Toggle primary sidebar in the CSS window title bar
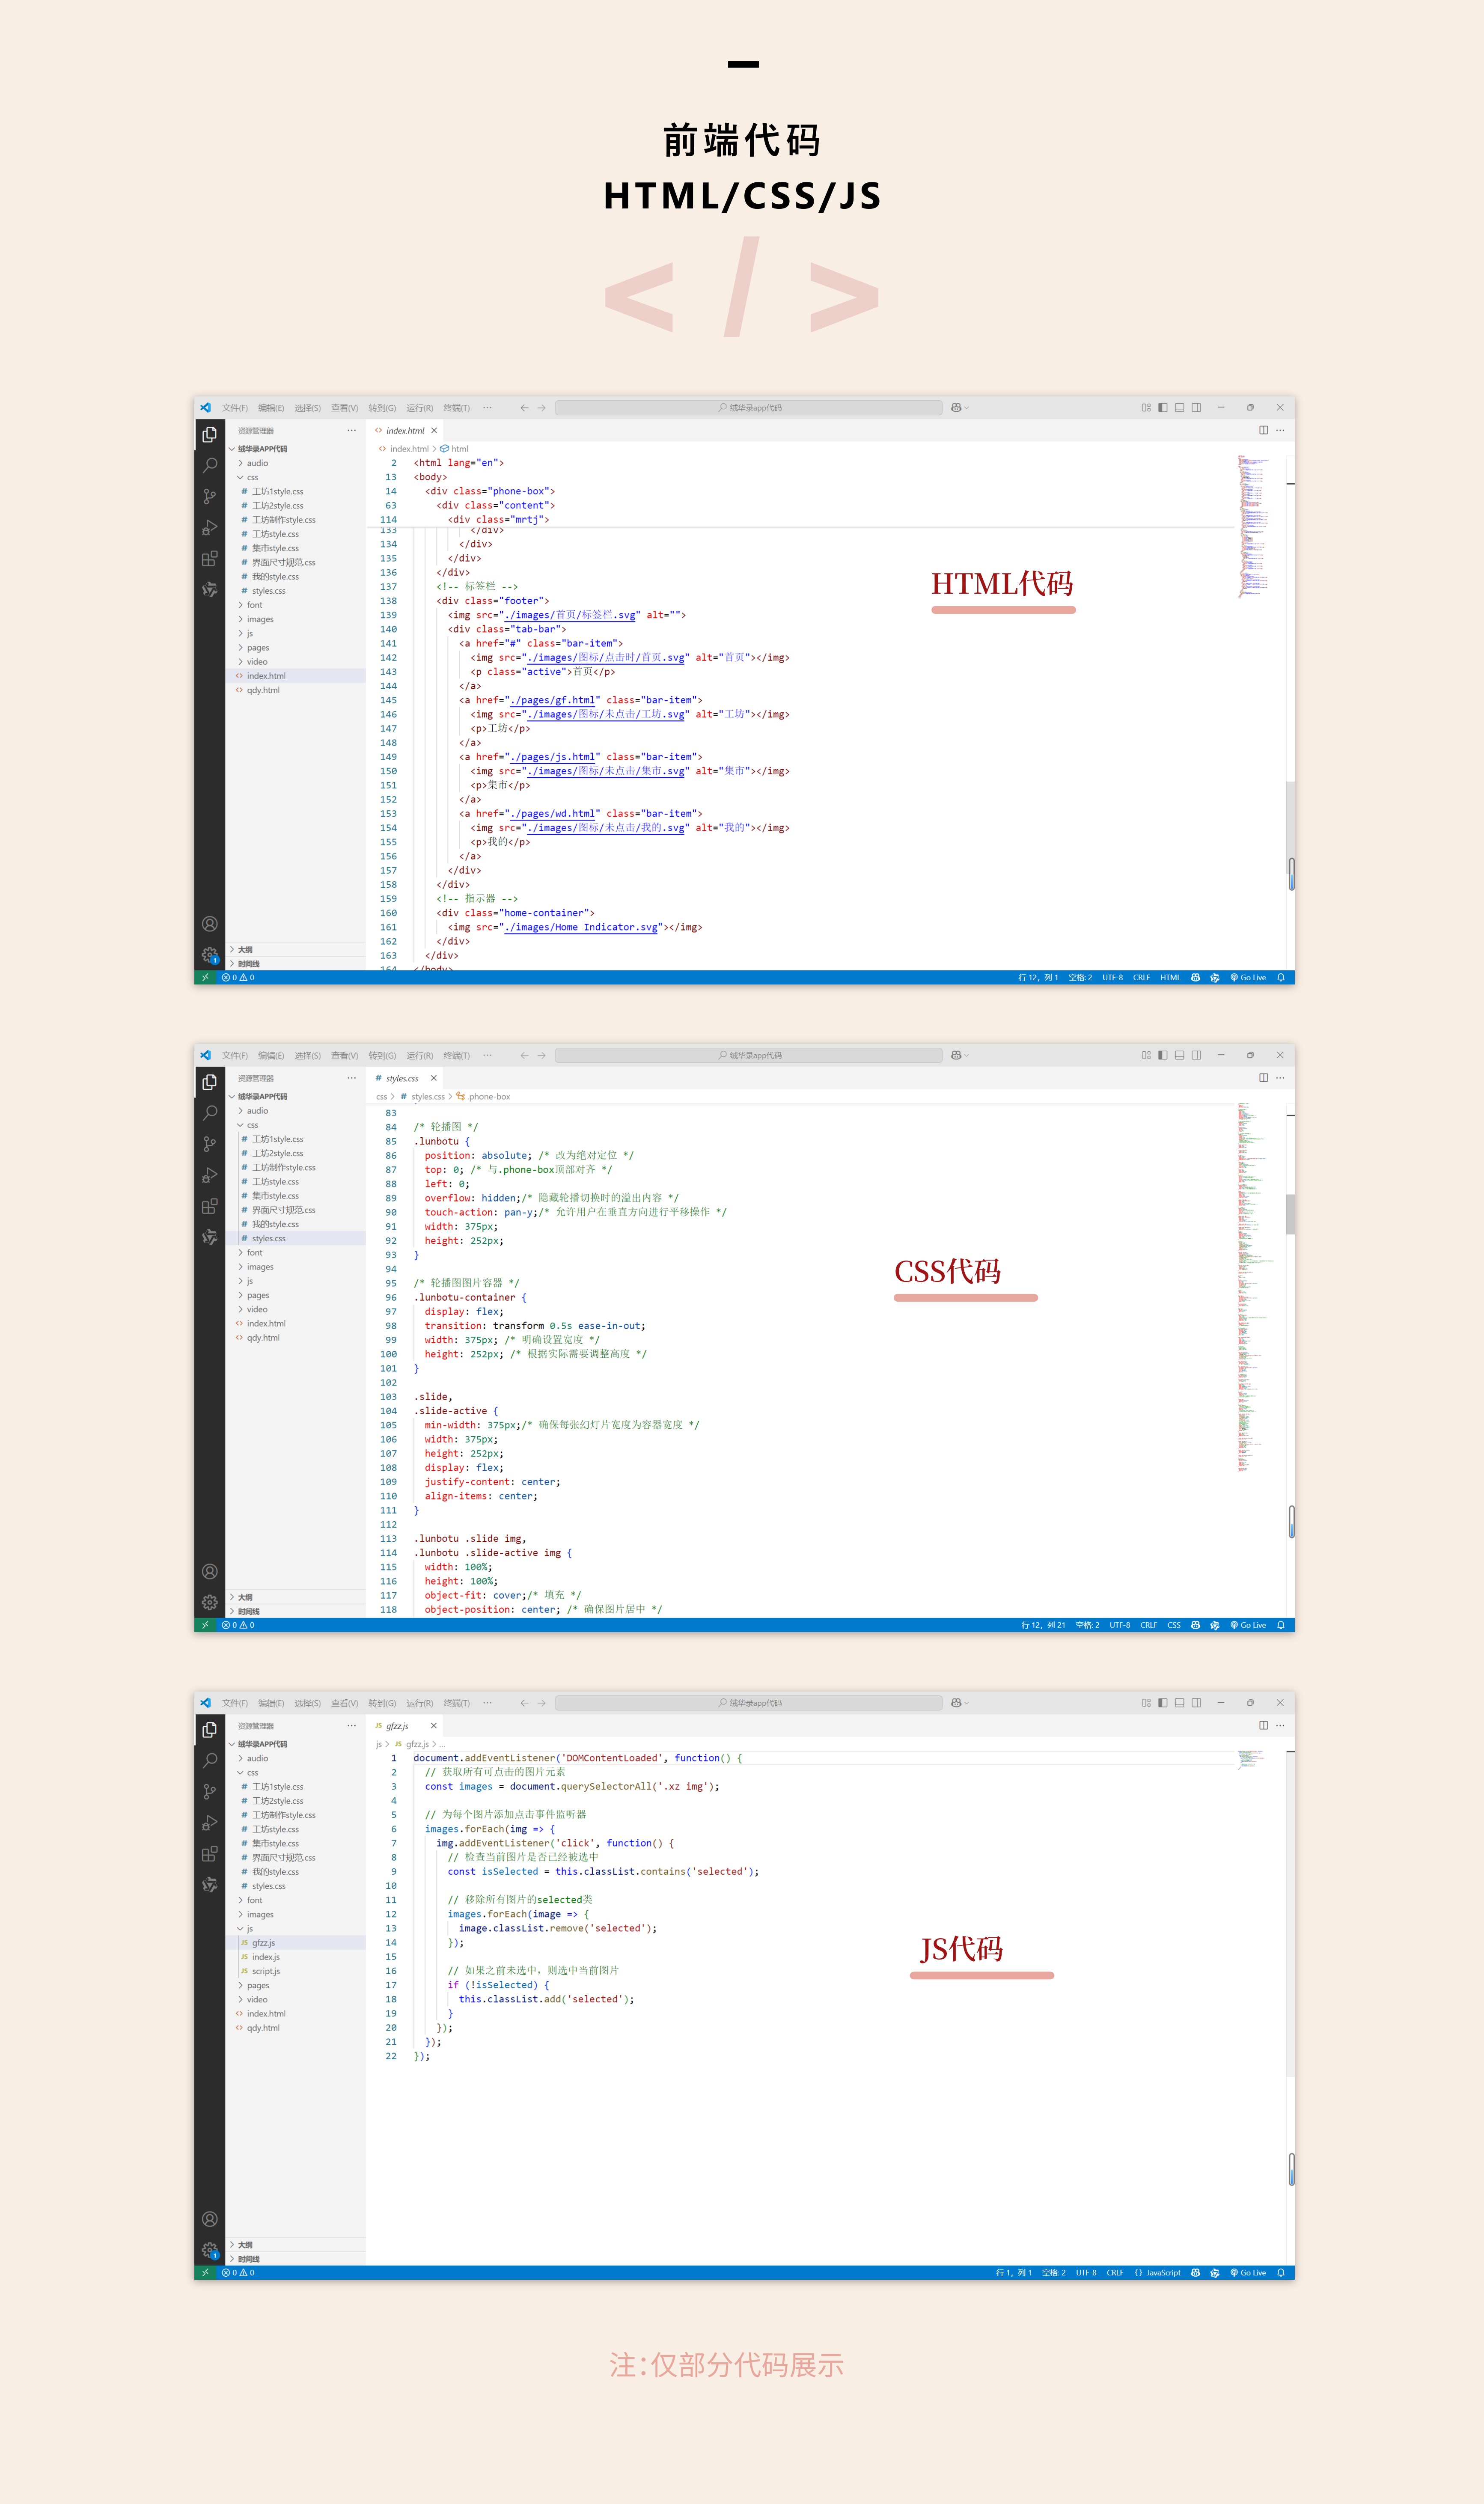 pyautogui.click(x=1162, y=1055)
